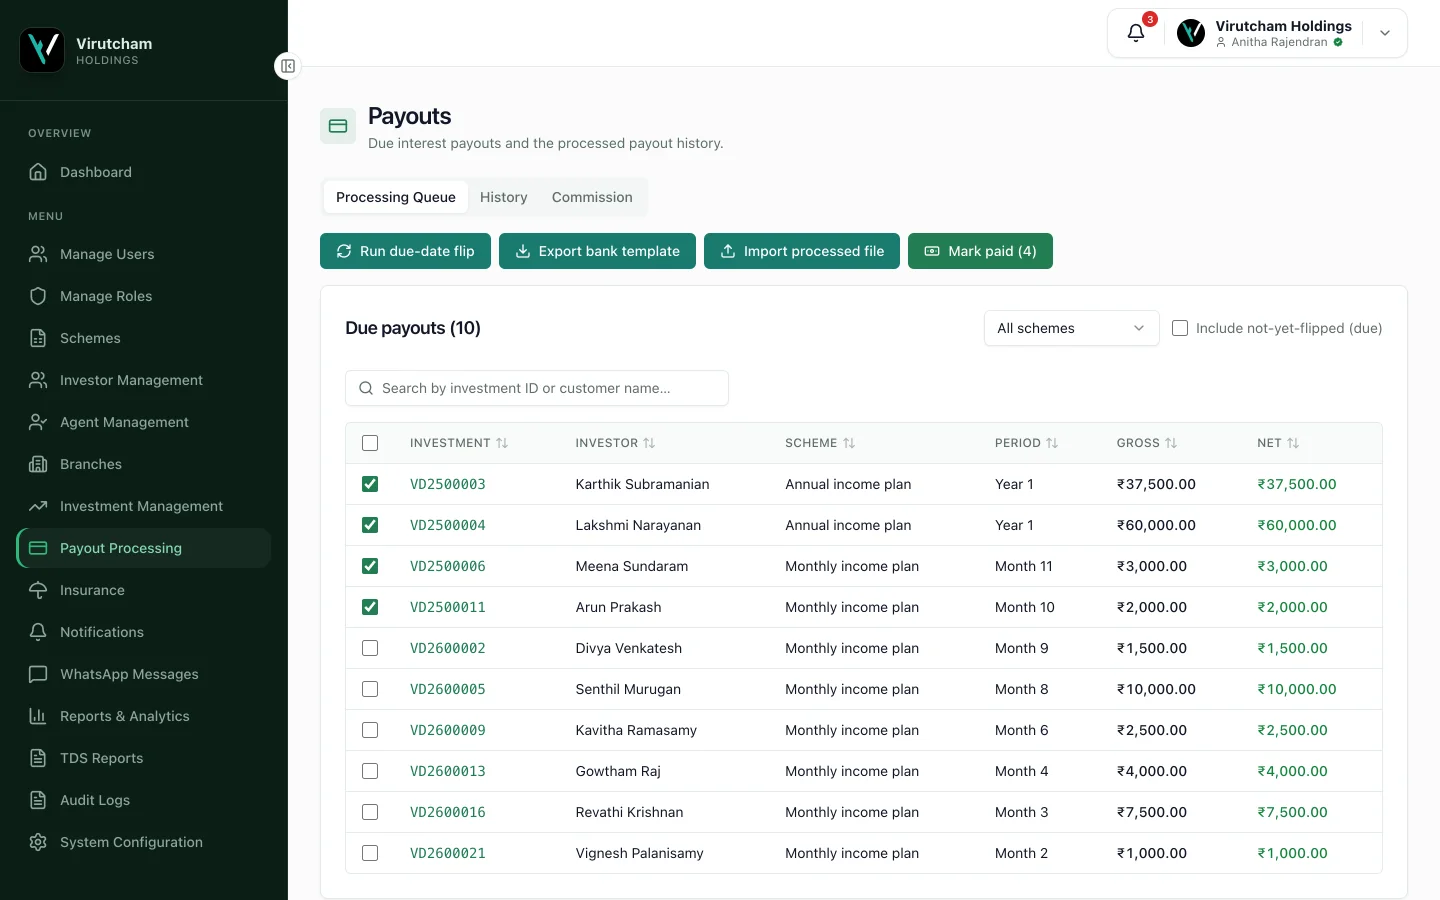
Task: Click the Schemes document icon
Action: [x=38, y=338]
